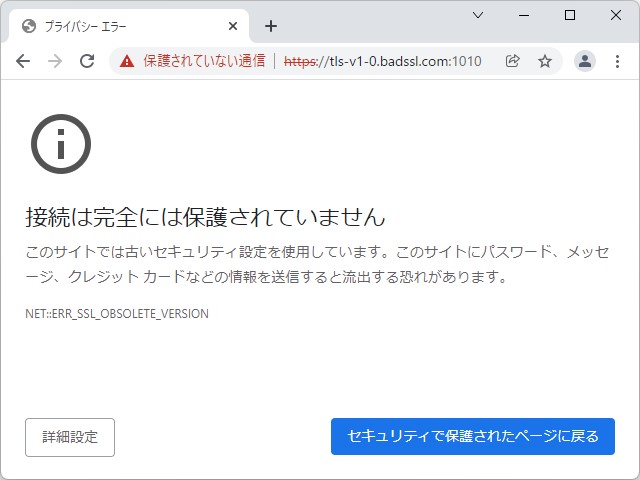Minimize the browser window
This screenshot has height=480, width=640.
pyautogui.click(x=524, y=16)
